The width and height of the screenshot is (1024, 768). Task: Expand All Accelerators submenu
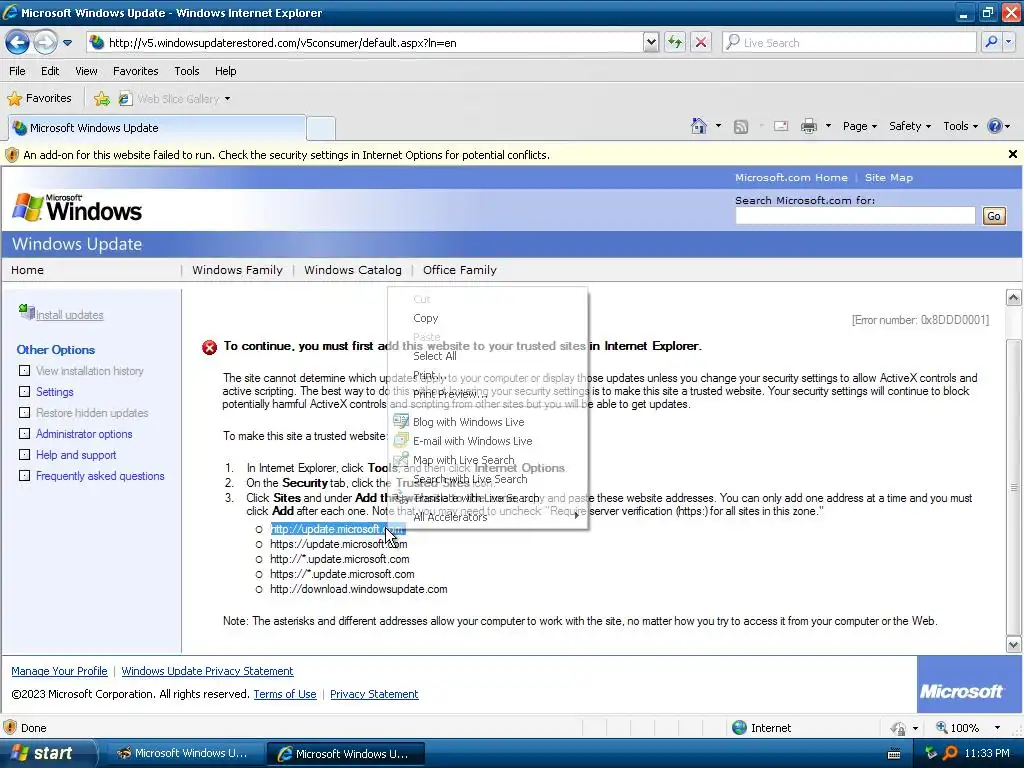pos(487,517)
